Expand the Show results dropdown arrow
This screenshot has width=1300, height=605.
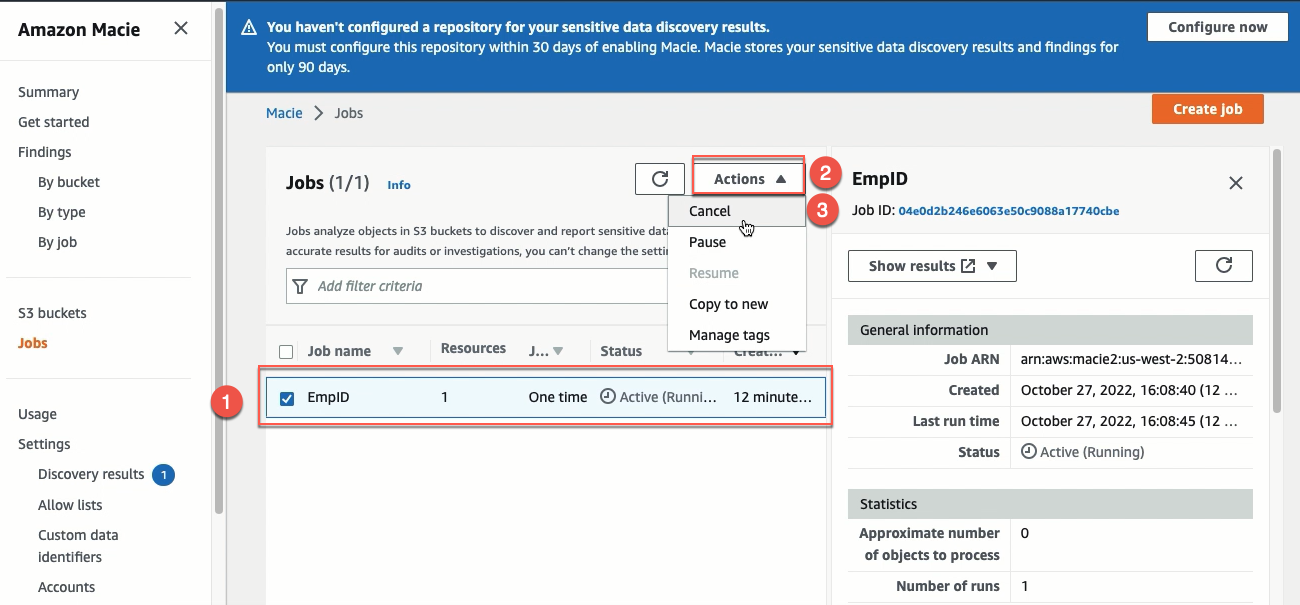tap(992, 266)
